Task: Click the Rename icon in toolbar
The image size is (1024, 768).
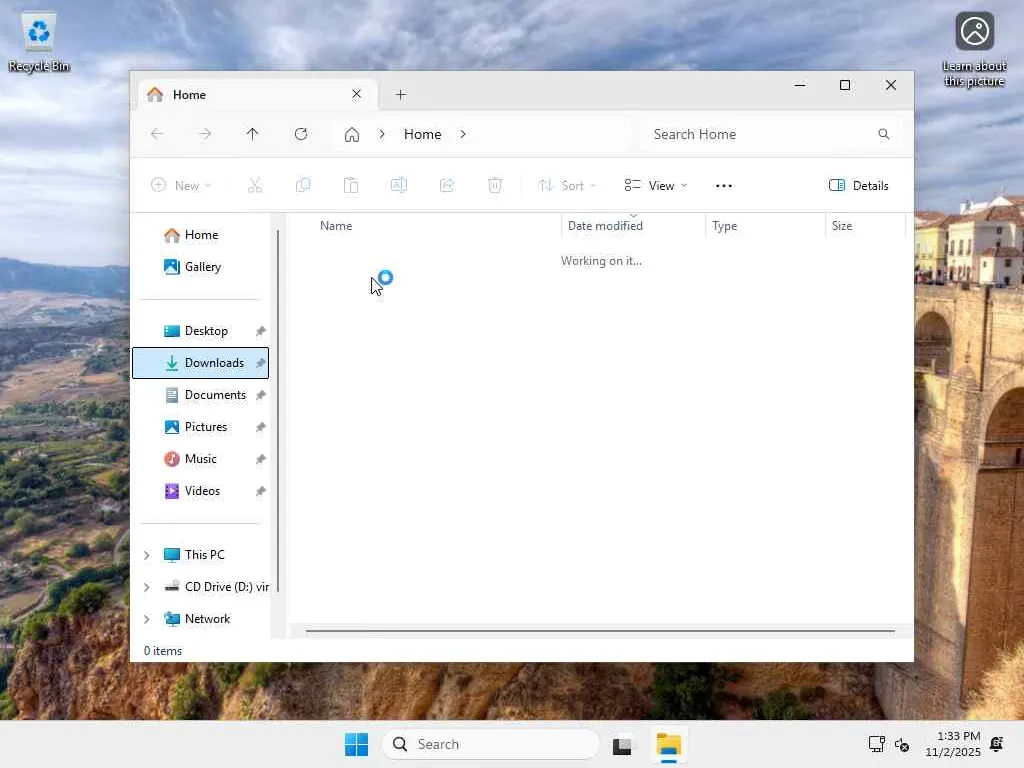Action: [x=399, y=185]
